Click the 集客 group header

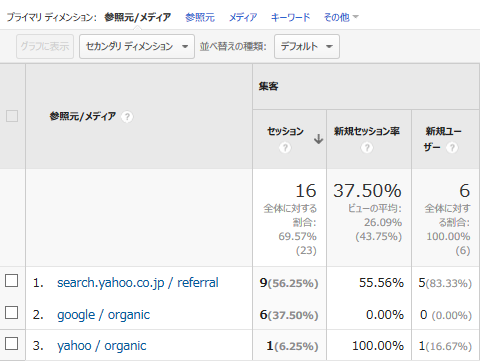(268, 86)
